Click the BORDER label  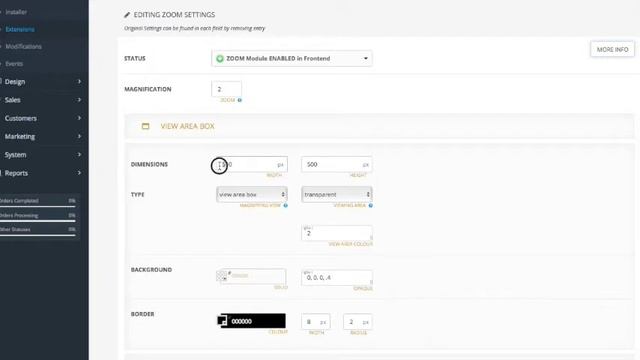pyautogui.click(x=142, y=314)
